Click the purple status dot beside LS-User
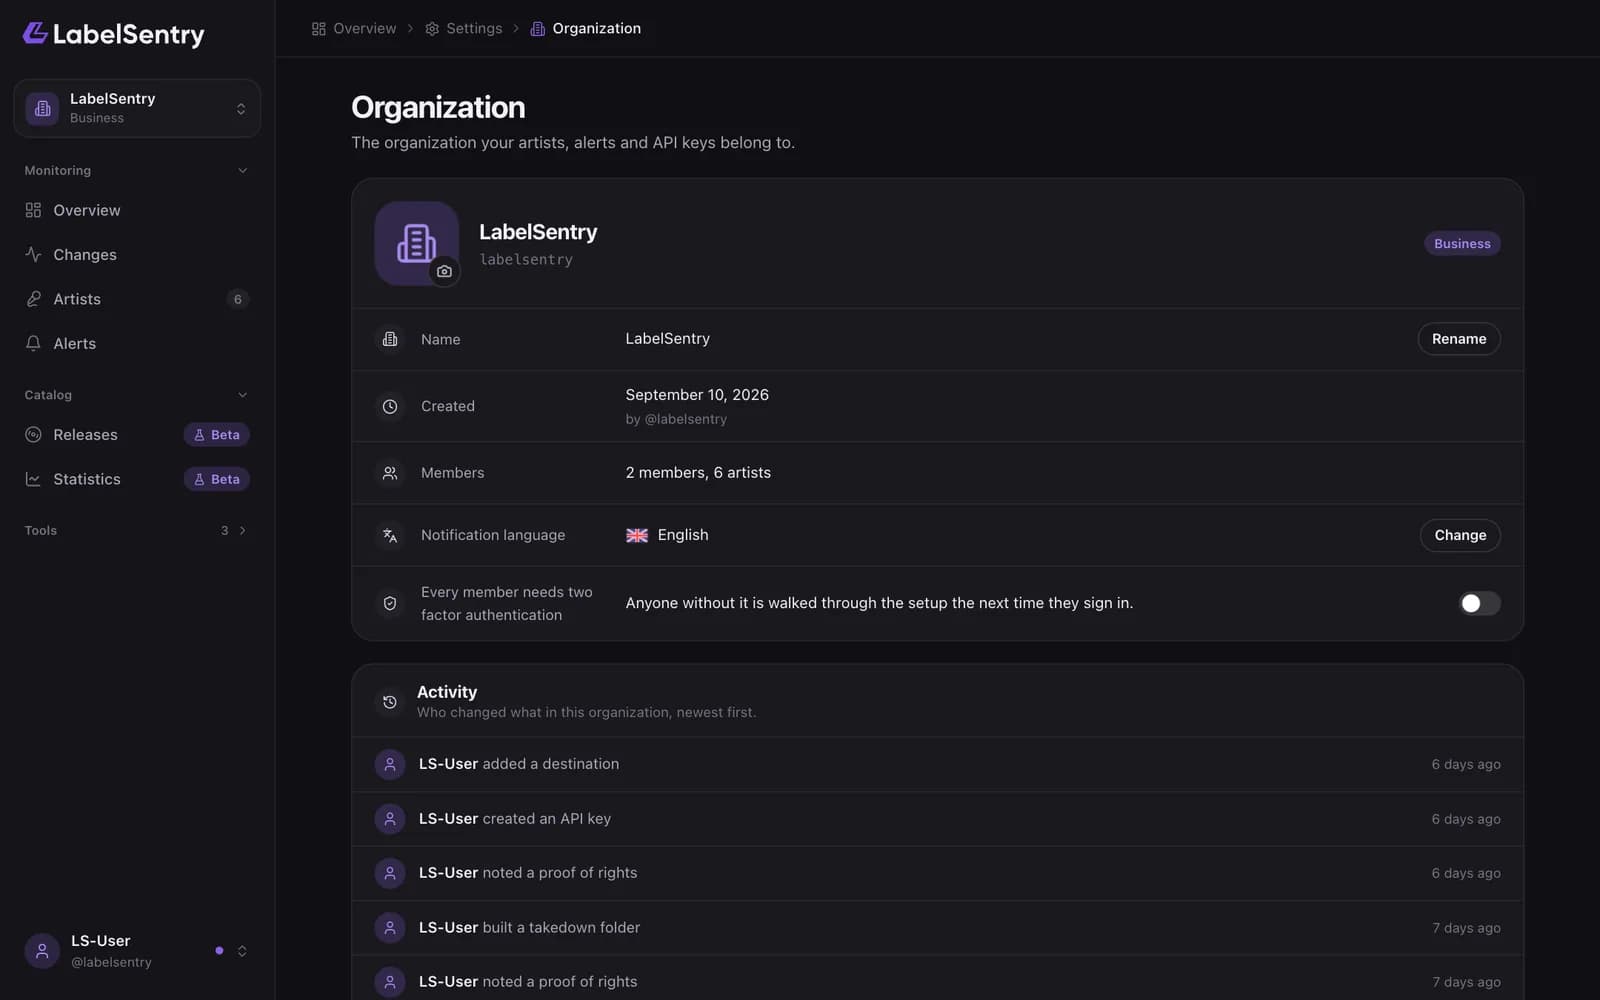Image resolution: width=1600 pixels, height=1000 pixels. 219,951
